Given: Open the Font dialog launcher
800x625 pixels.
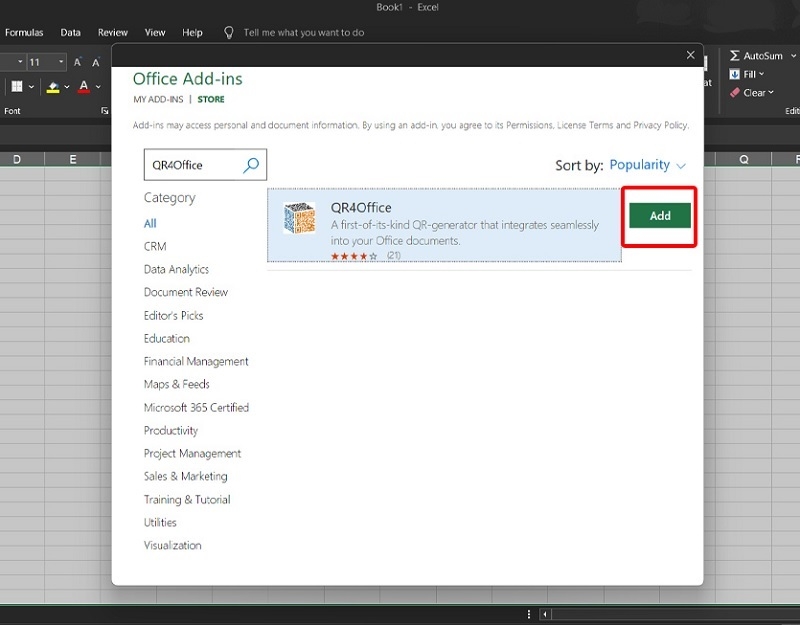Looking at the screenshot, I should click(x=105, y=111).
